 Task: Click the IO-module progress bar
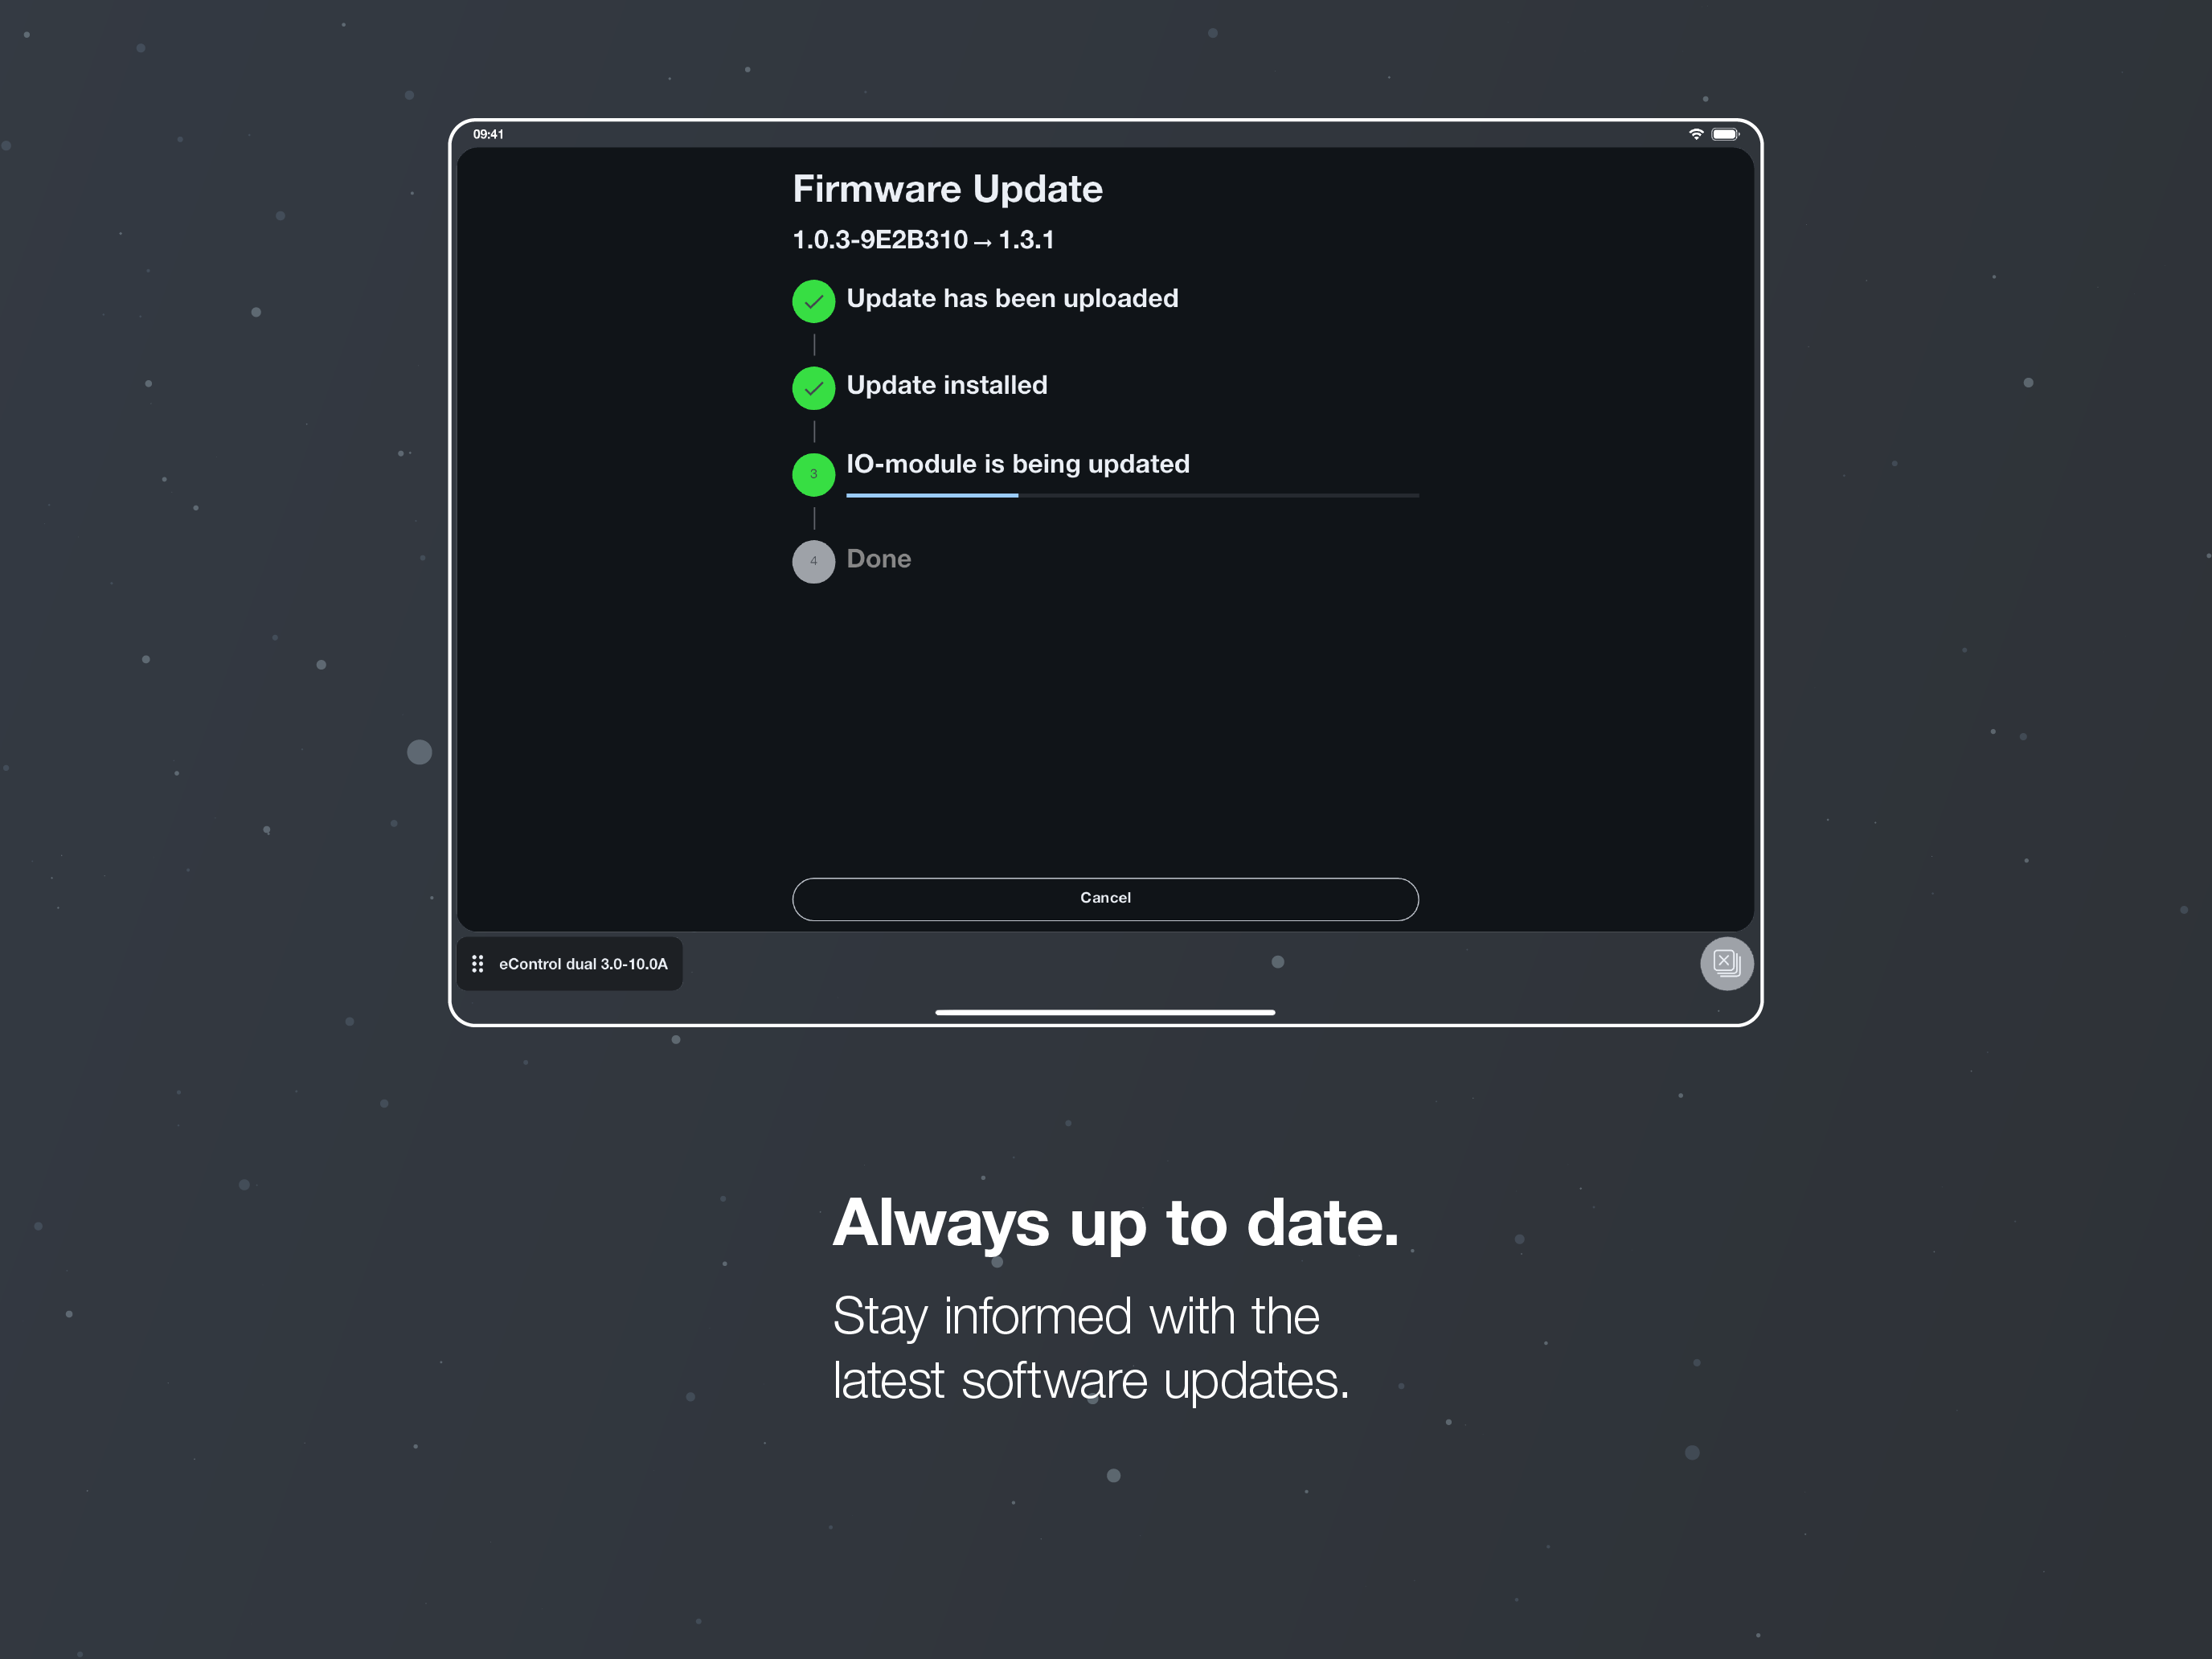click(x=1132, y=495)
